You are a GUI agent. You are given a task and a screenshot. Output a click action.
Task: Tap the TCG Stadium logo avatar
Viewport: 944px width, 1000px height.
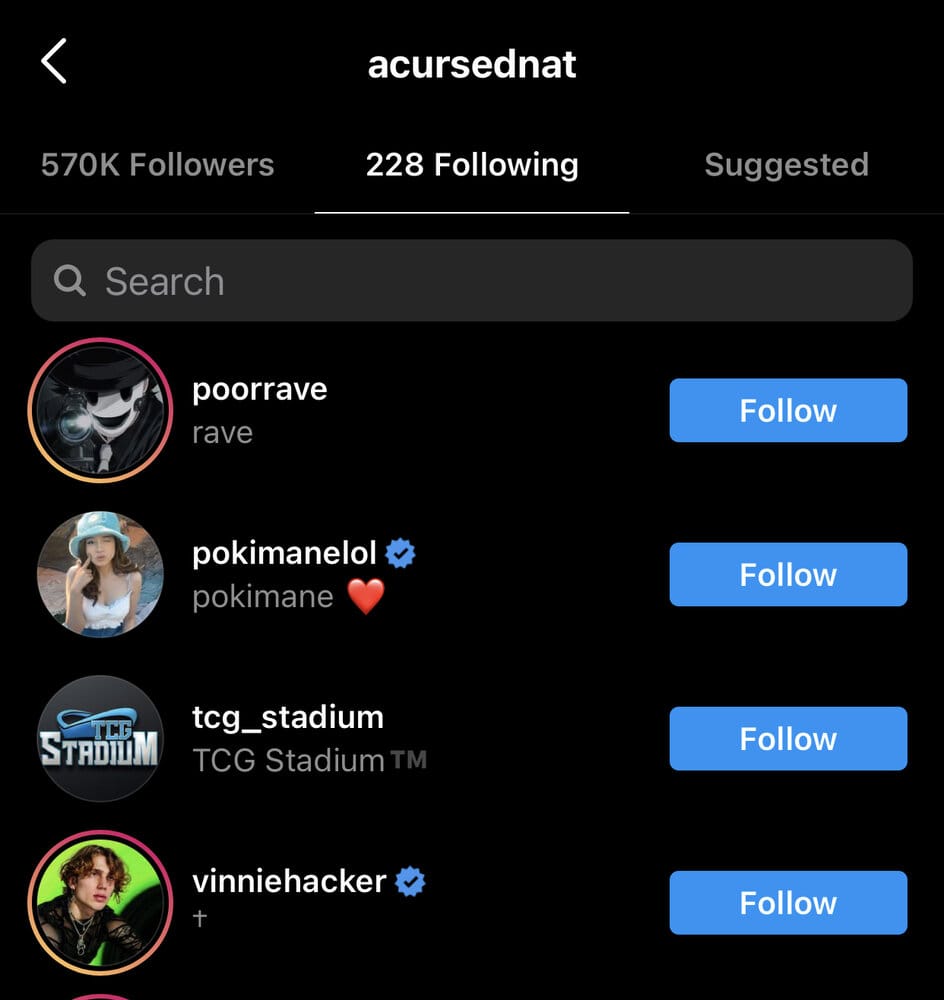pos(100,739)
